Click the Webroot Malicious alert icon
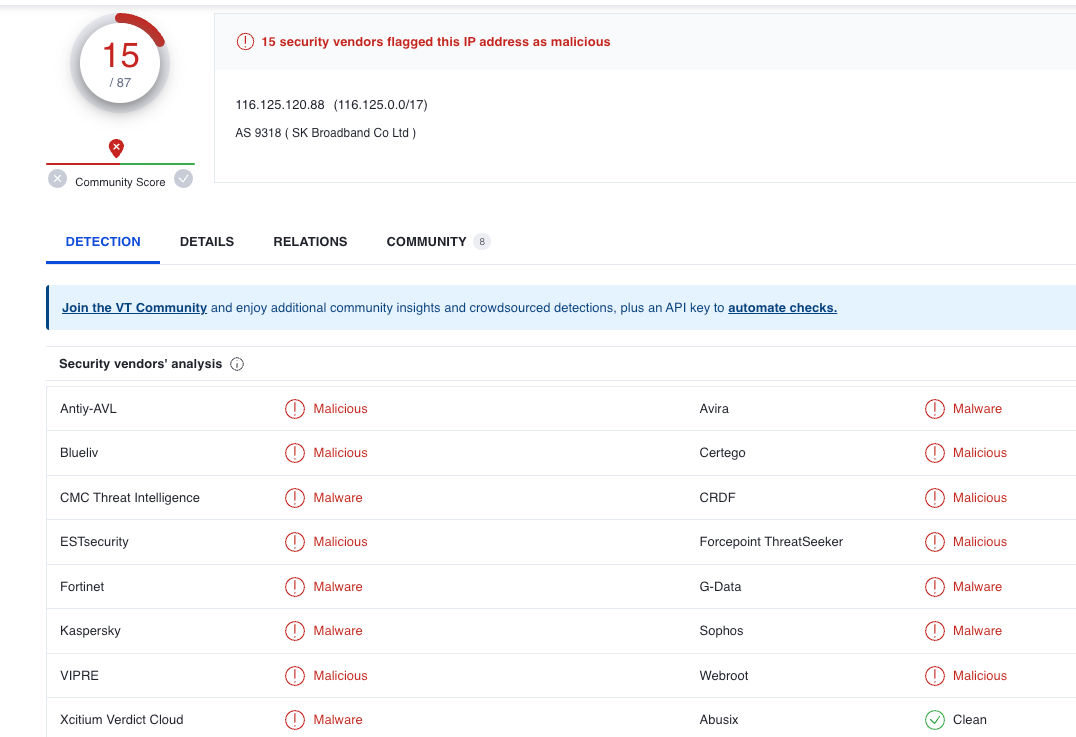 pos(935,676)
